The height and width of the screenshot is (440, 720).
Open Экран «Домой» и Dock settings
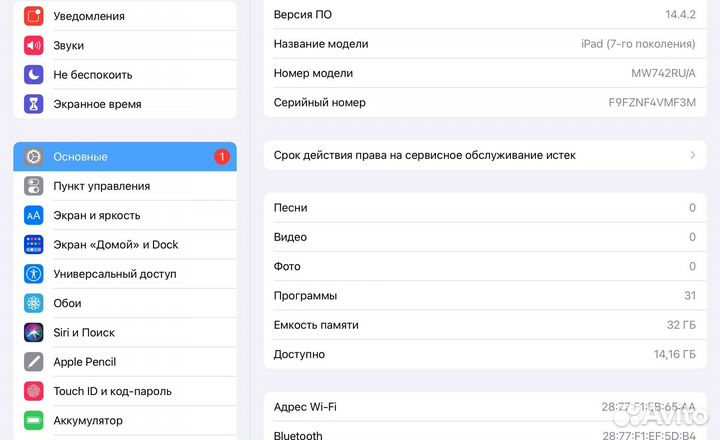tap(125, 245)
